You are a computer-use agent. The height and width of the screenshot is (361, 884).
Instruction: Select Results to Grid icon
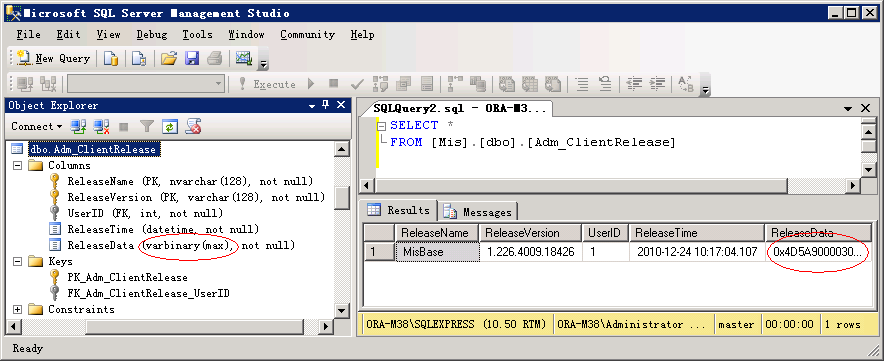tap(530, 84)
